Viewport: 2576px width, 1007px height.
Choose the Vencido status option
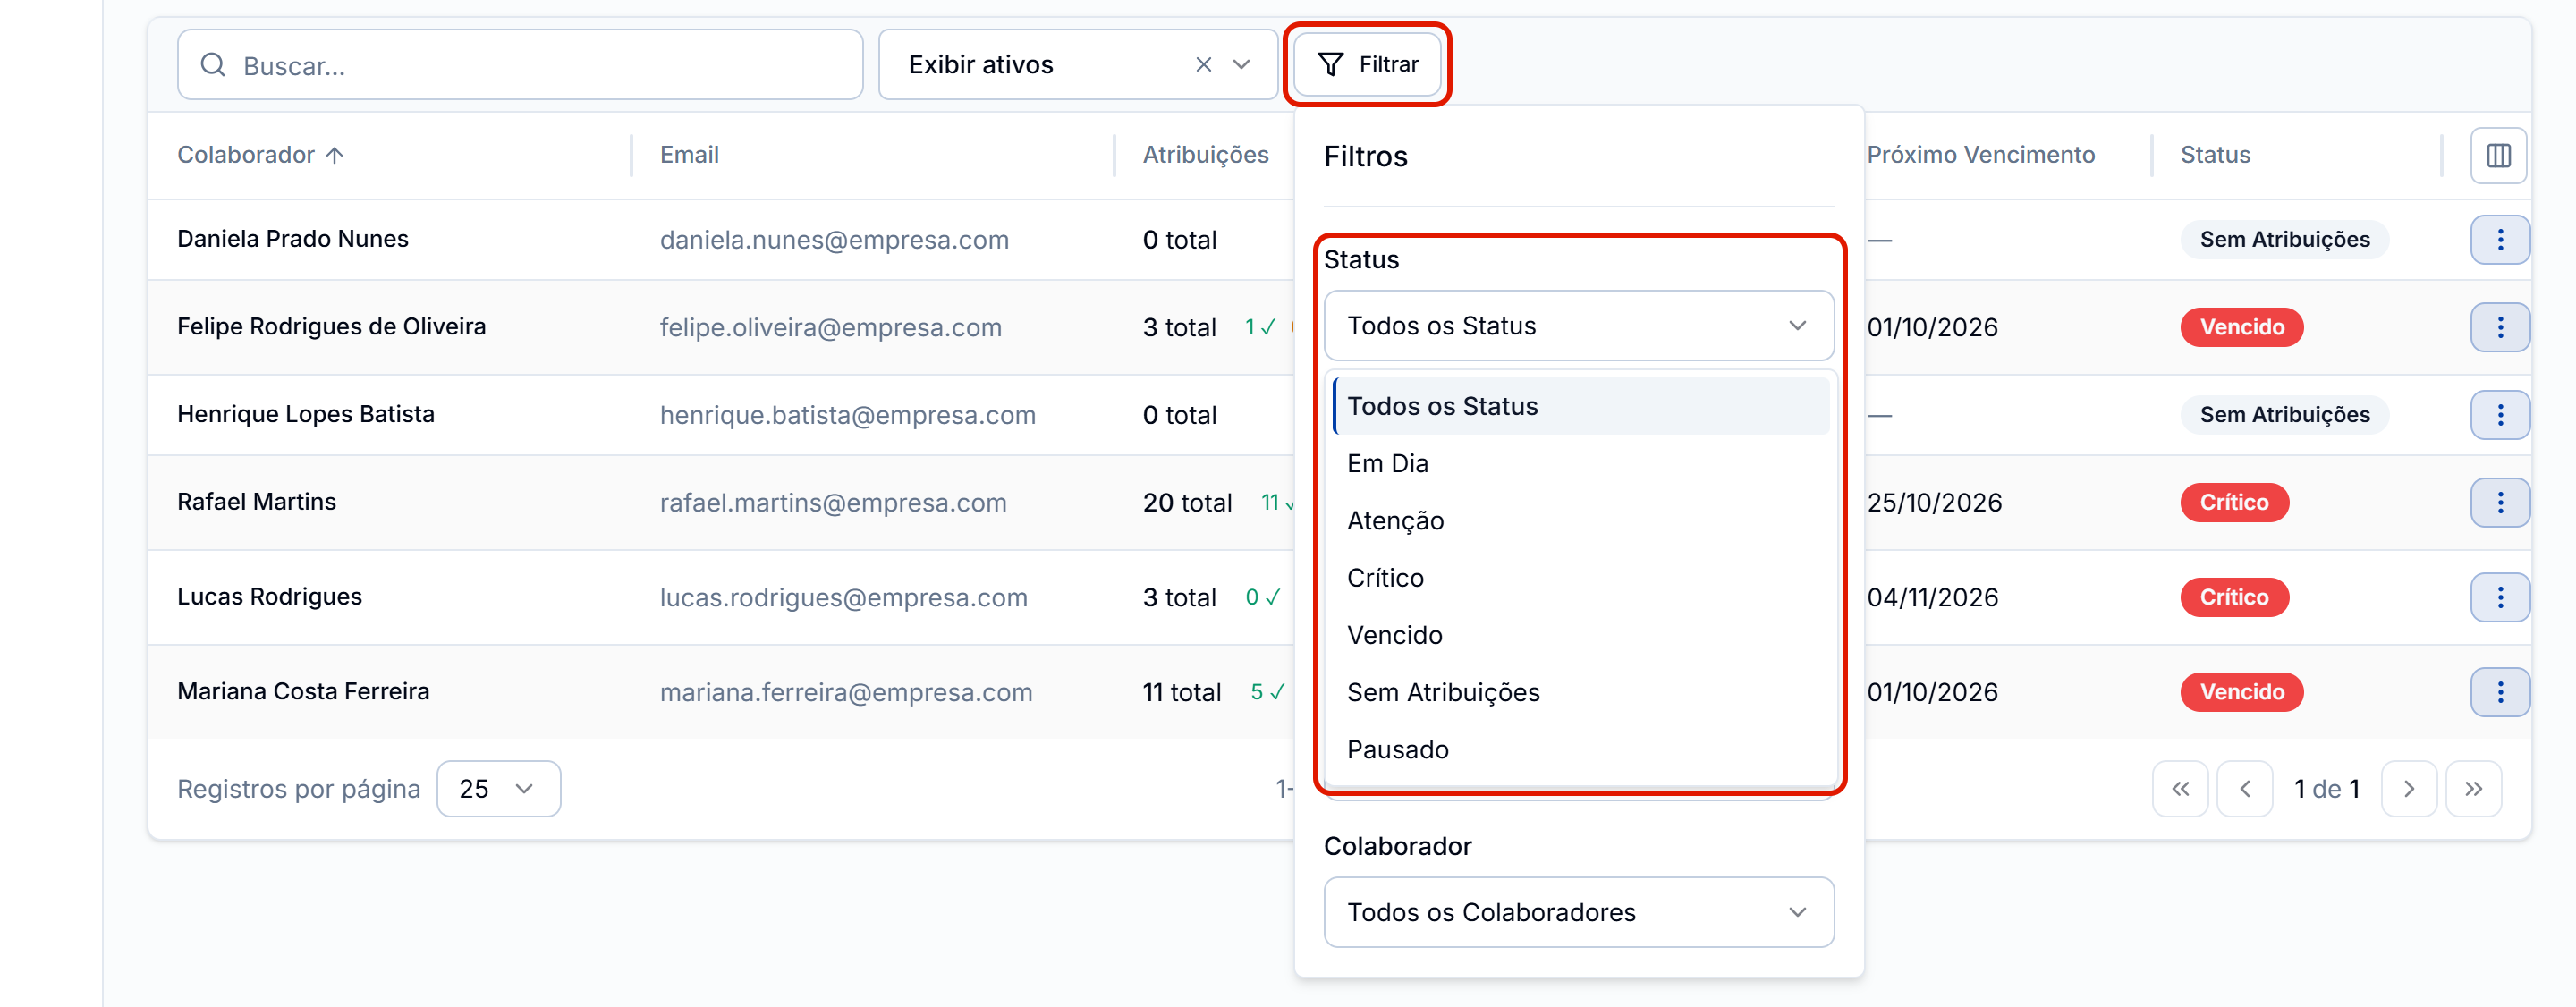coord(1581,635)
